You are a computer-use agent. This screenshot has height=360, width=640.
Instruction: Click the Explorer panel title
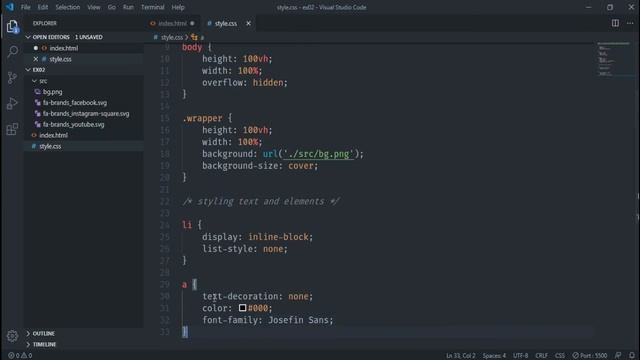[x=45, y=23]
